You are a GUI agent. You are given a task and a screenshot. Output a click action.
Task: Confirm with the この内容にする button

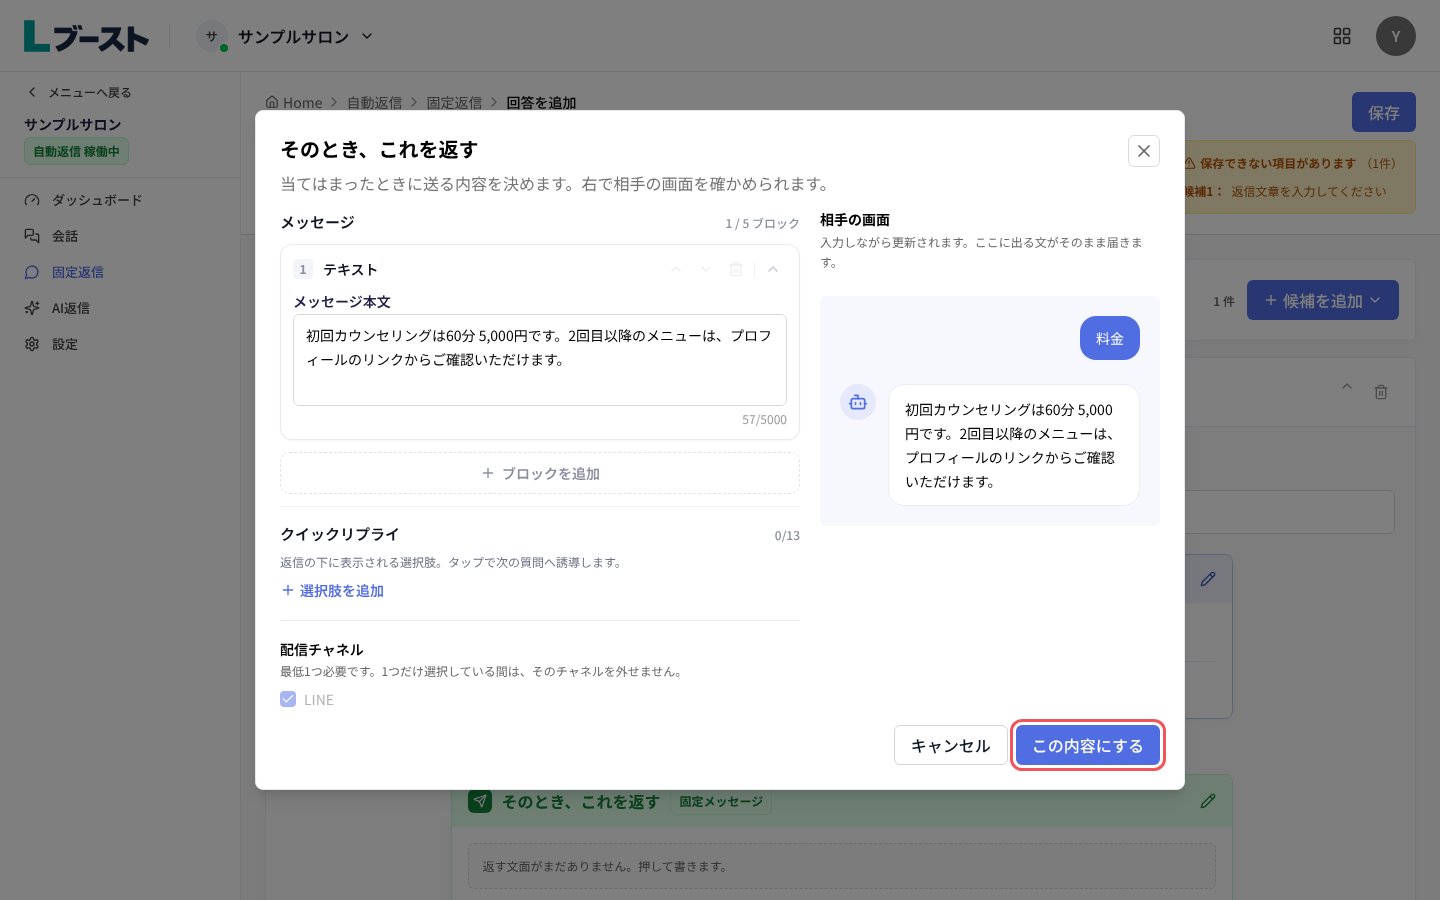pyautogui.click(x=1088, y=745)
